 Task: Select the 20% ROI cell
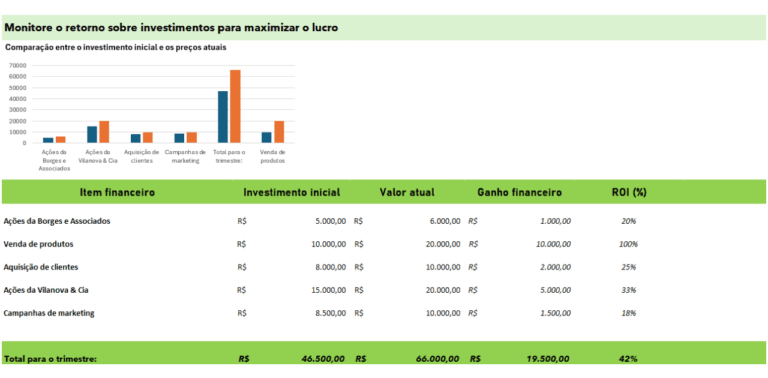click(628, 221)
